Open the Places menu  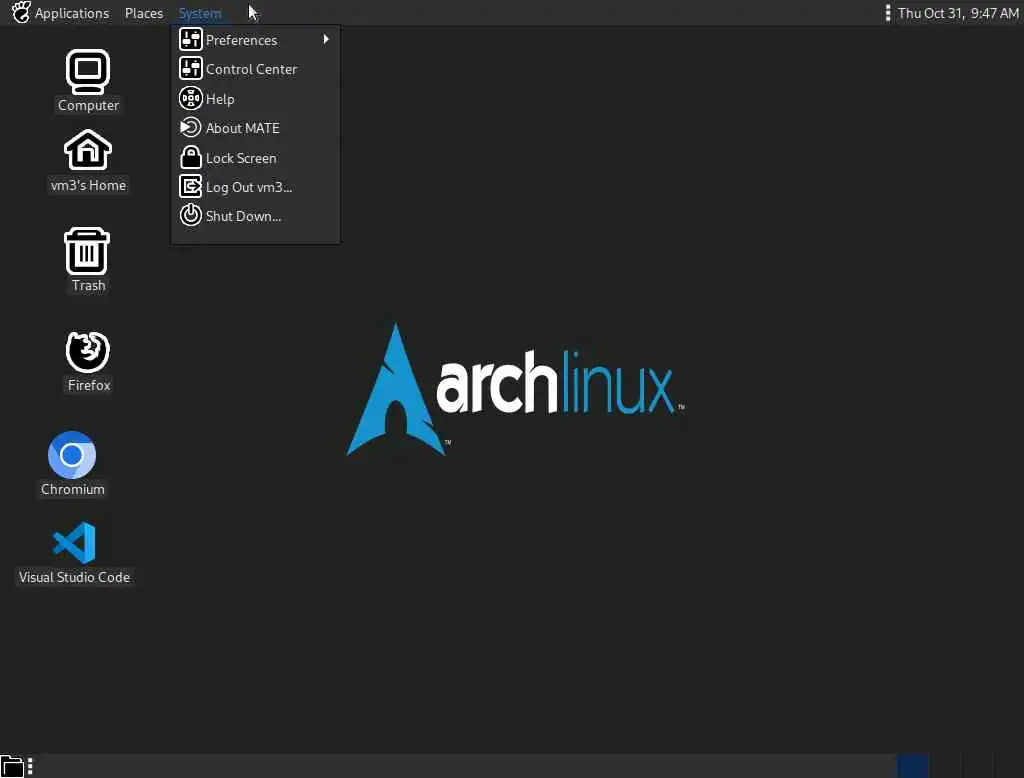pyautogui.click(x=144, y=13)
